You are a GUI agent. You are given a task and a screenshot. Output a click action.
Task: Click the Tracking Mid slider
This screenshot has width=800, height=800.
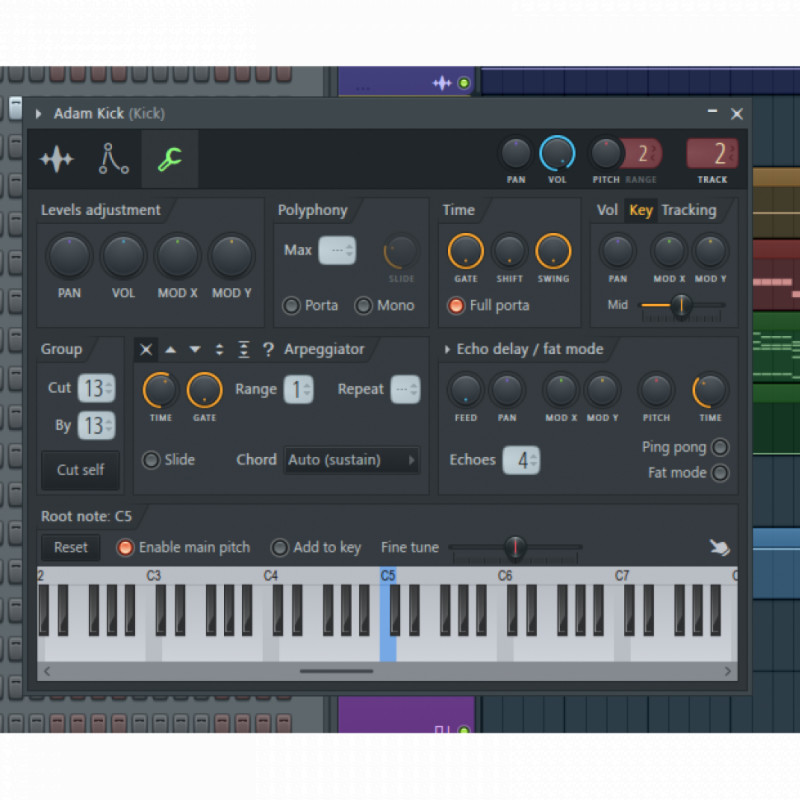tap(682, 305)
